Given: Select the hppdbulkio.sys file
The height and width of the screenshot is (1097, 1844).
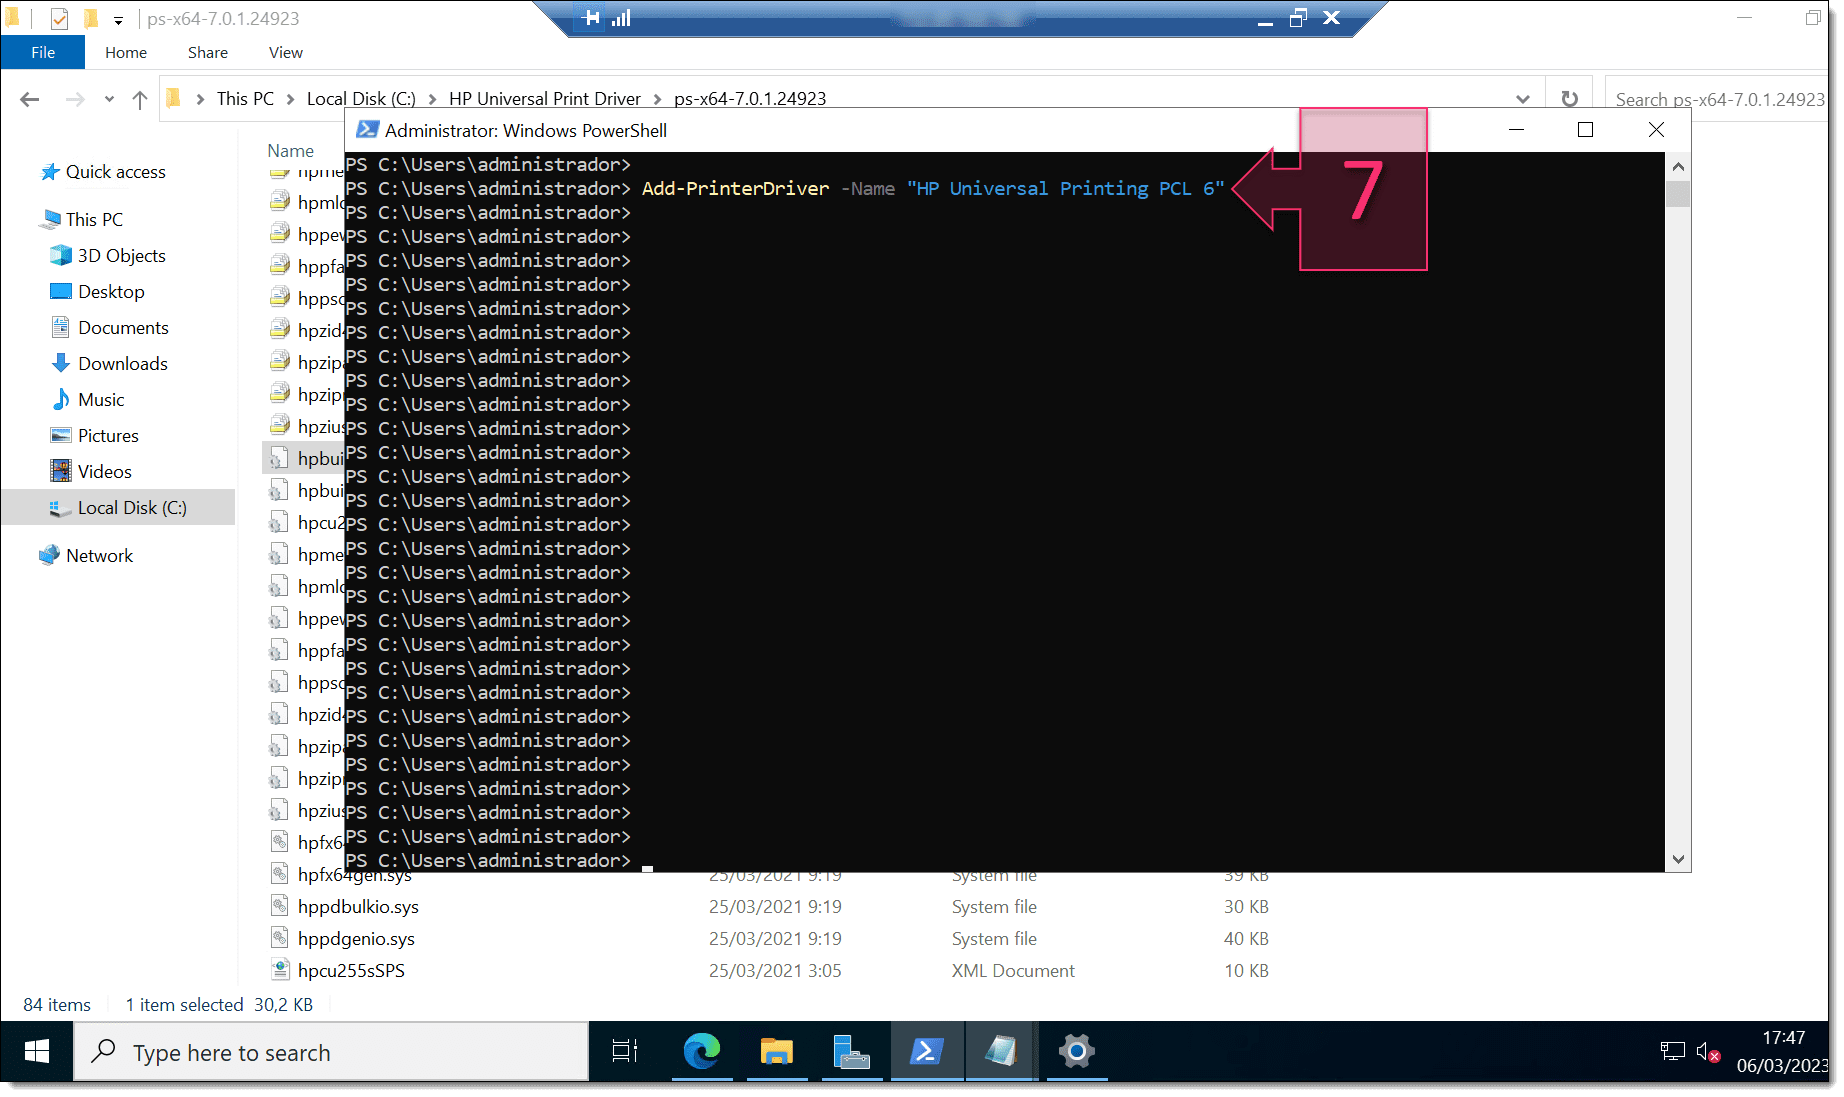Looking at the screenshot, I should click(358, 906).
